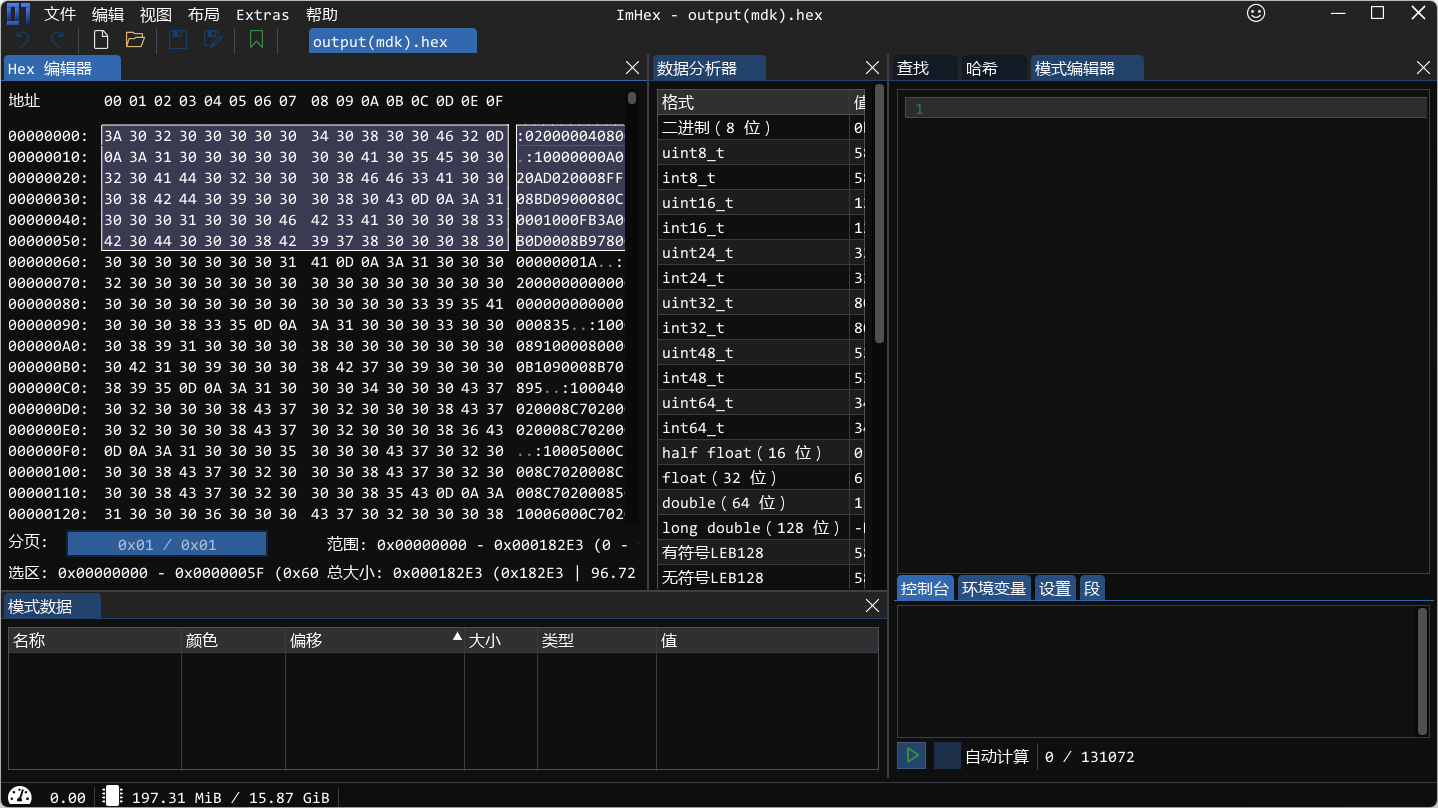Viewport: 1438px width, 808px height.
Task: Select the Hex 编辑器 tab
Action: coord(63,68)
